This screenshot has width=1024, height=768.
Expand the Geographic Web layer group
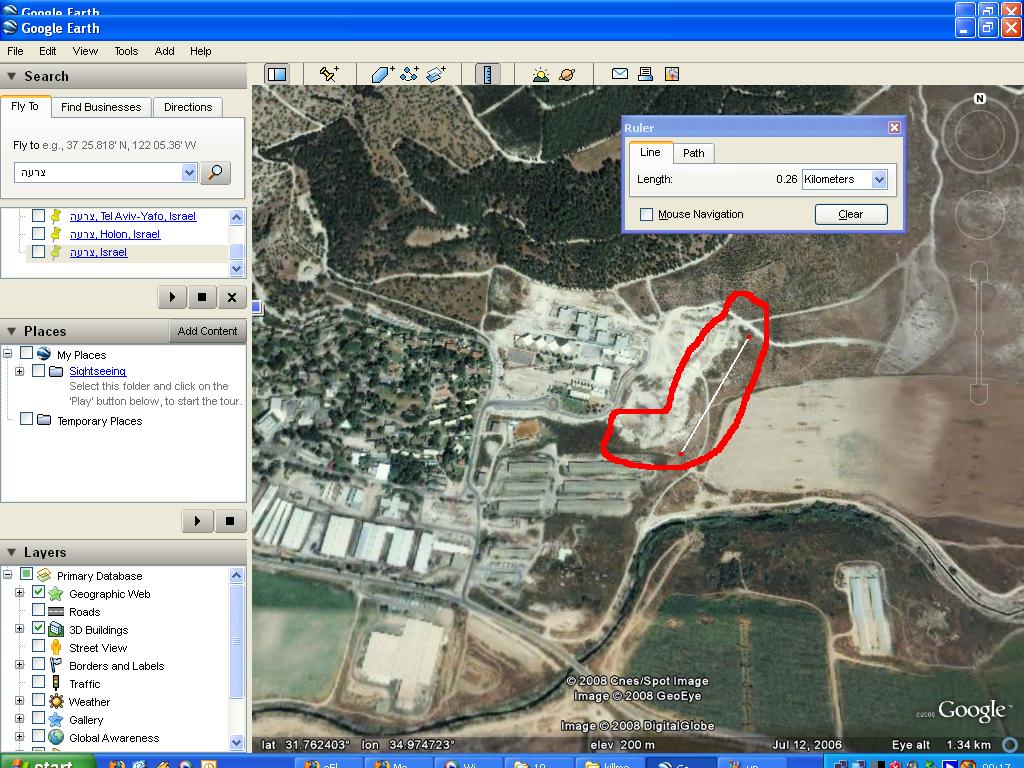(20, 593)
